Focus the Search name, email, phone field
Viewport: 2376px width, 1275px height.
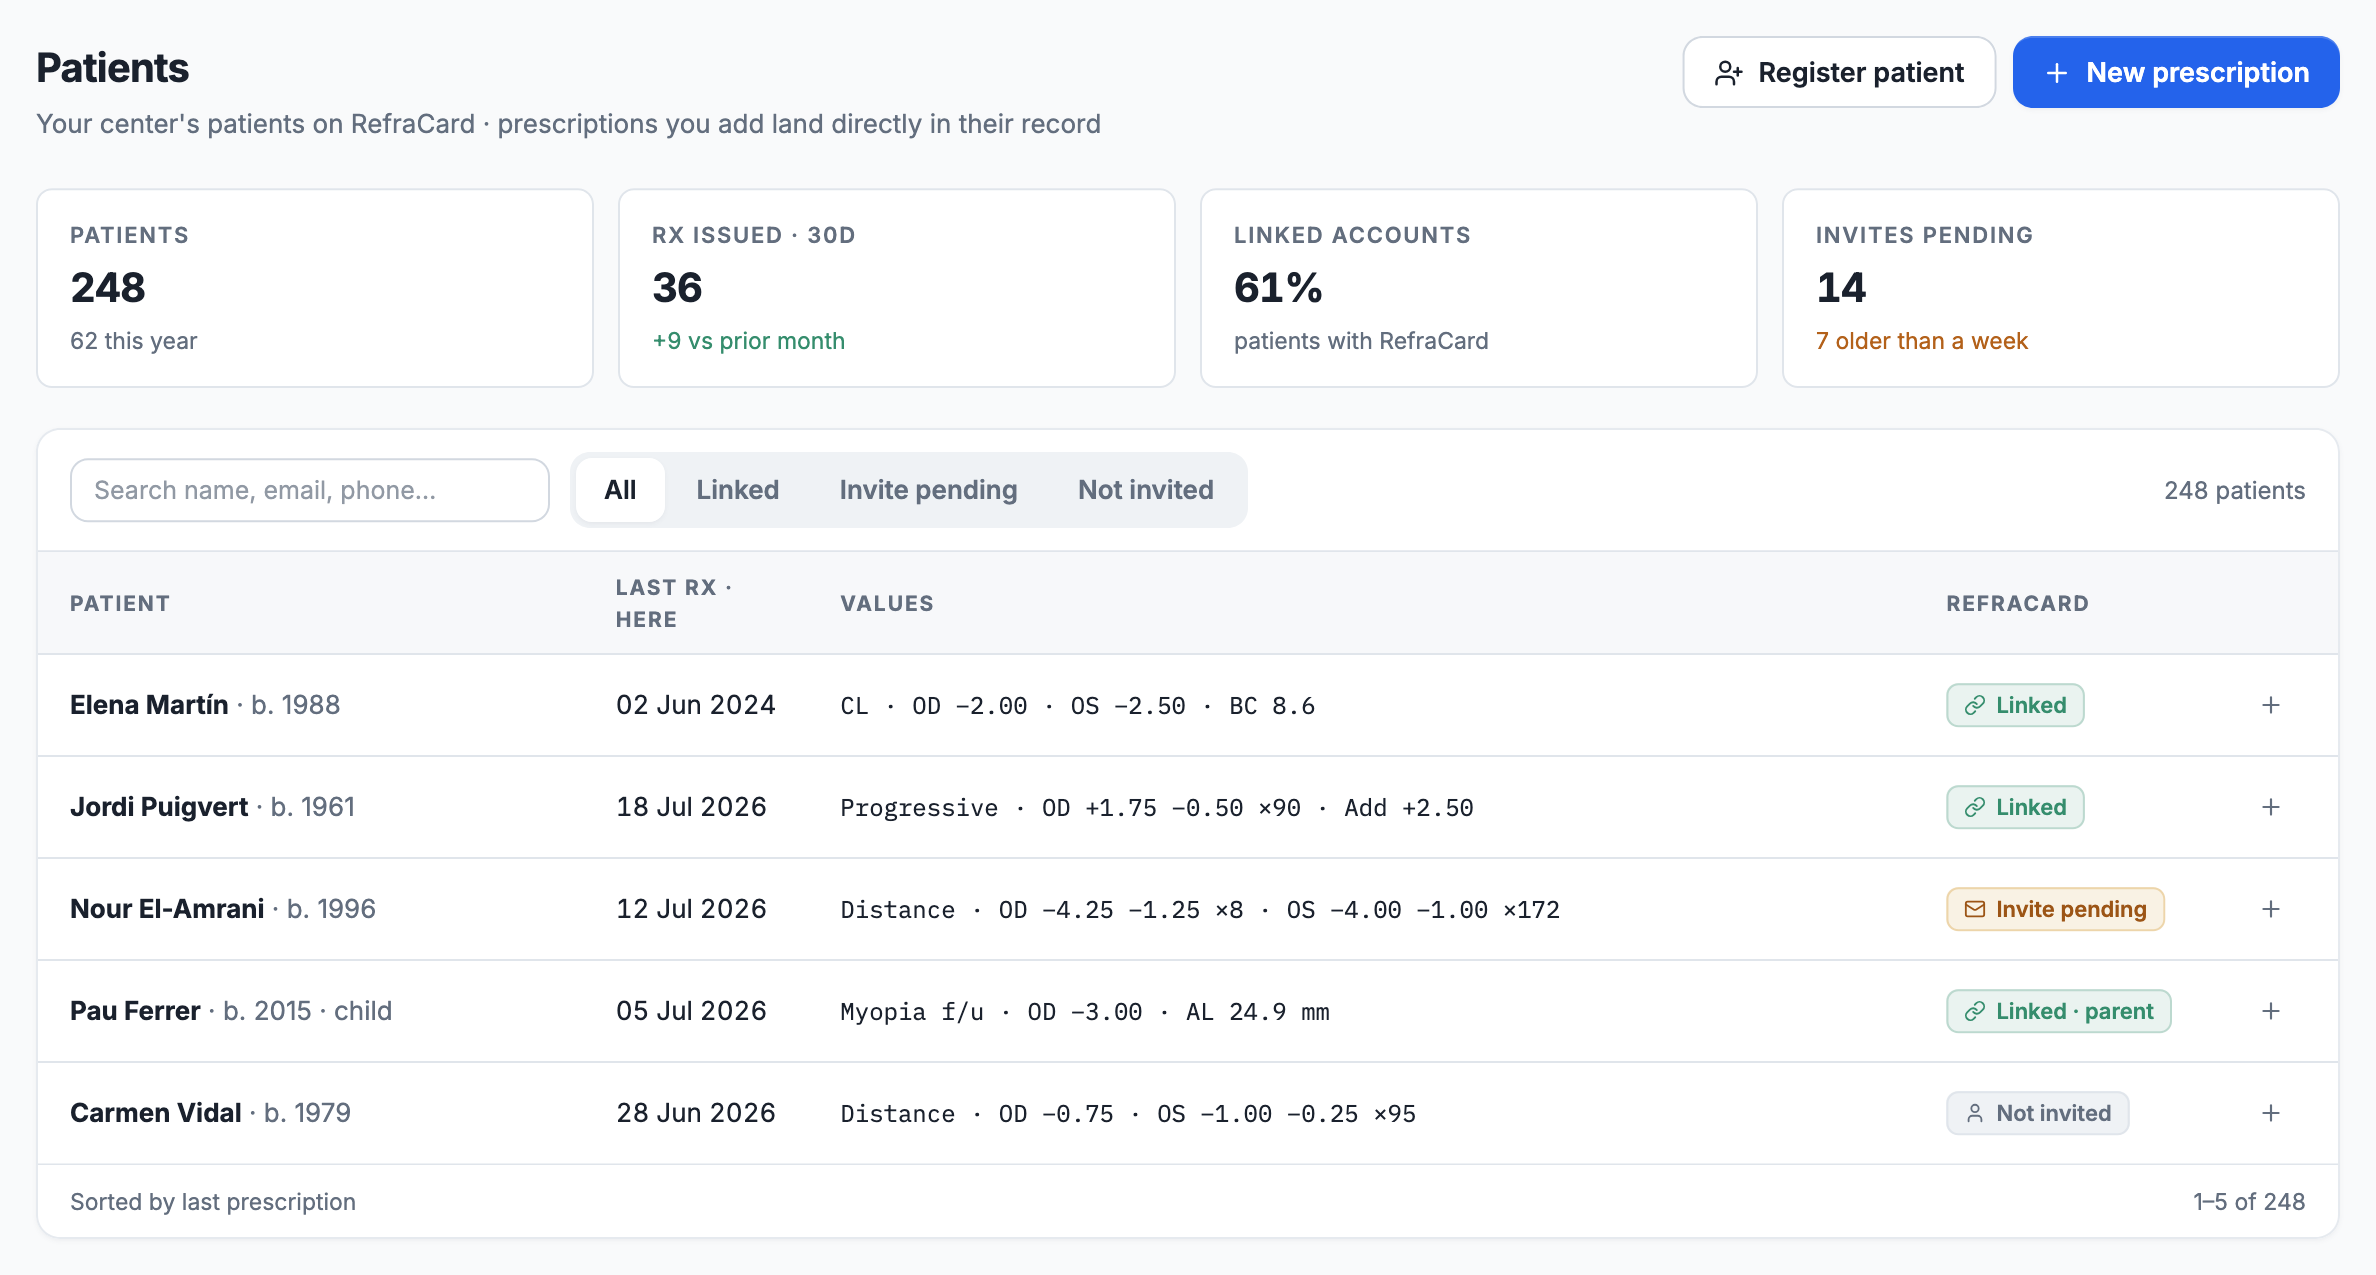[x=310, y=490]
